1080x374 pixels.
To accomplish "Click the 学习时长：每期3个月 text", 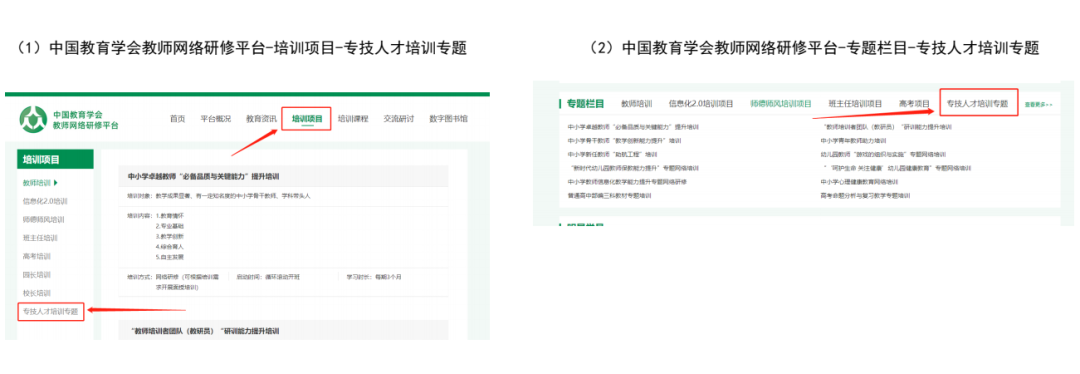I will tap(374, 276).
